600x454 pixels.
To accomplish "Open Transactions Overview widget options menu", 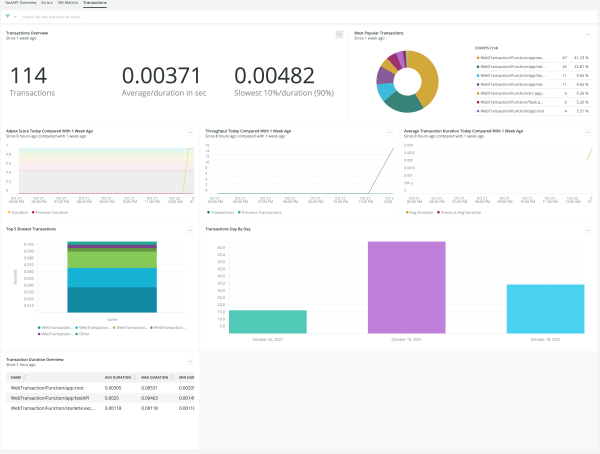I will click(x=339, y=33).
